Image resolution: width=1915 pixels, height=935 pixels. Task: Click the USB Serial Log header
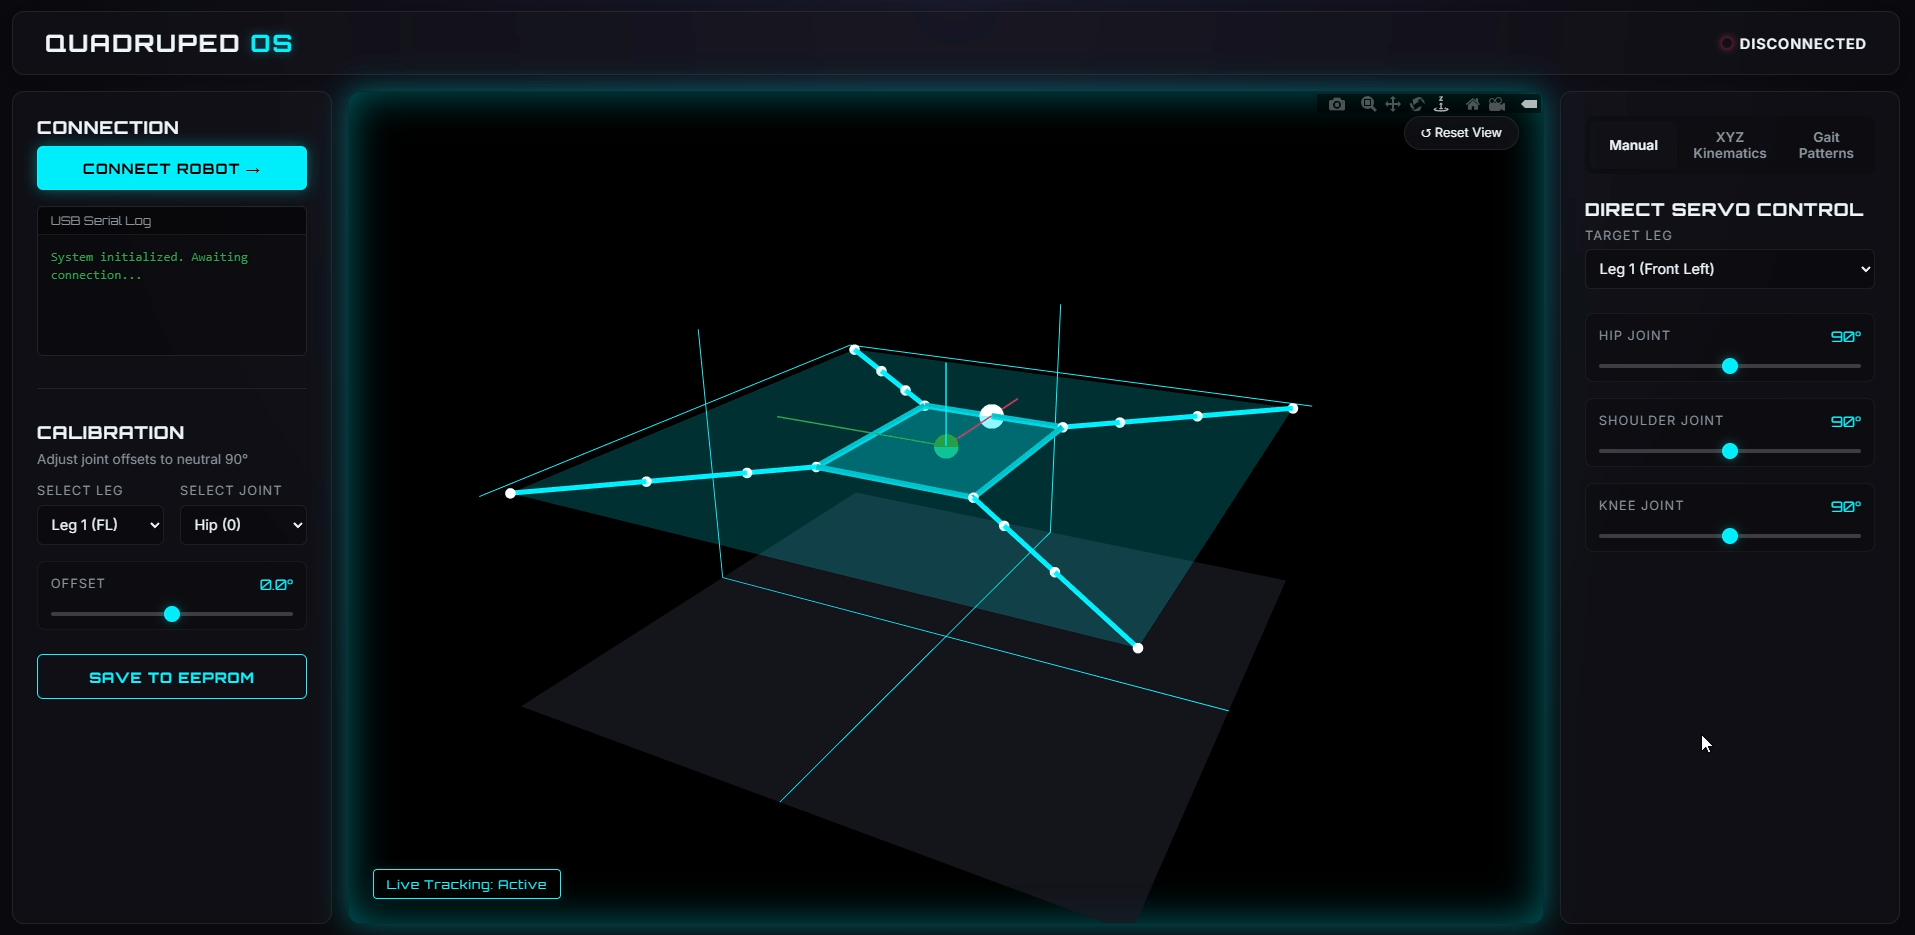point(172,221)
